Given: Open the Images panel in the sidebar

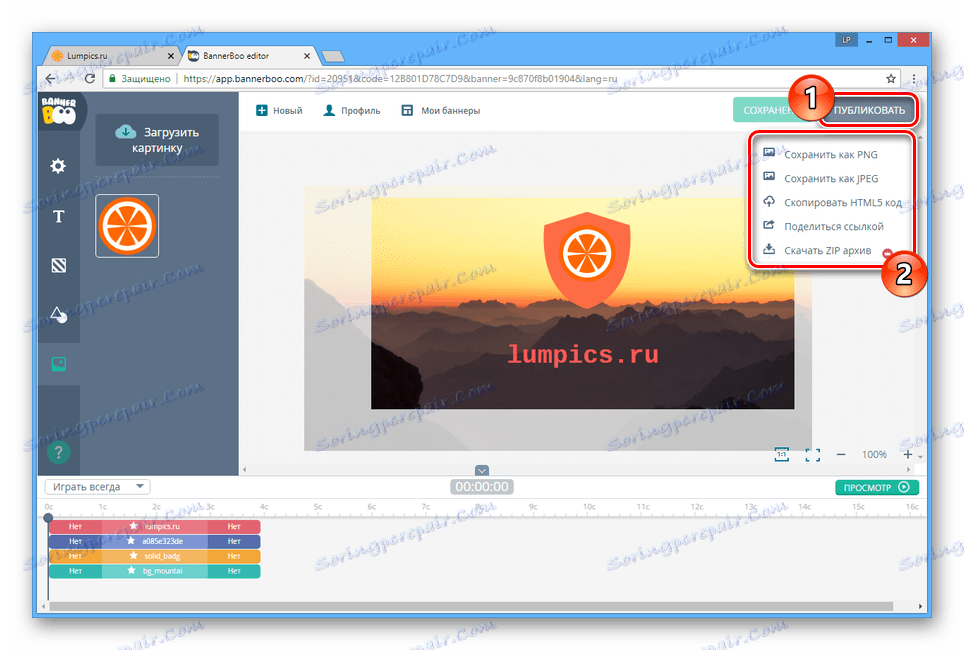Looking at the screenshot, I should (58, 364).
